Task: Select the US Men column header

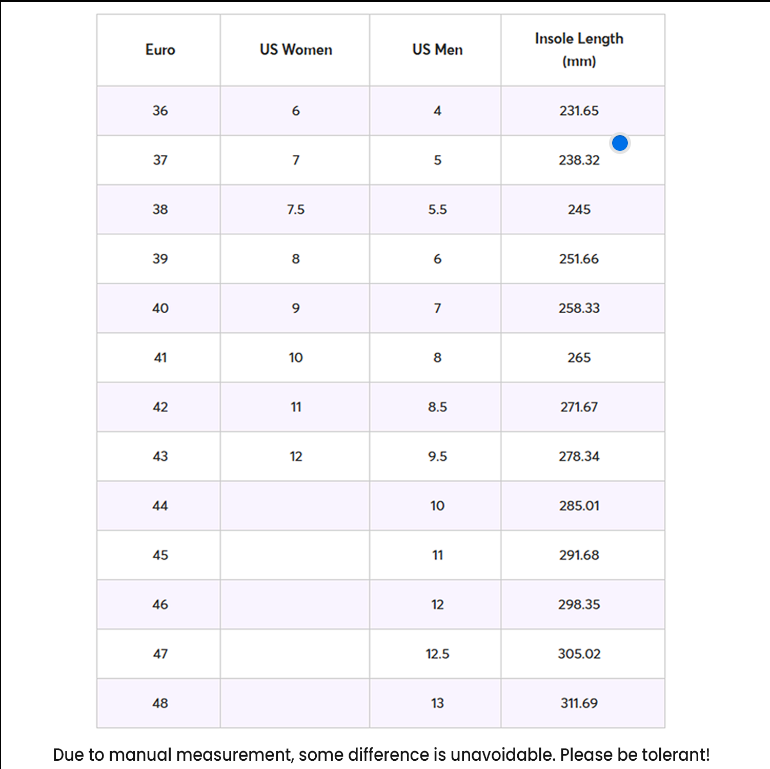Action: [437, 50]
